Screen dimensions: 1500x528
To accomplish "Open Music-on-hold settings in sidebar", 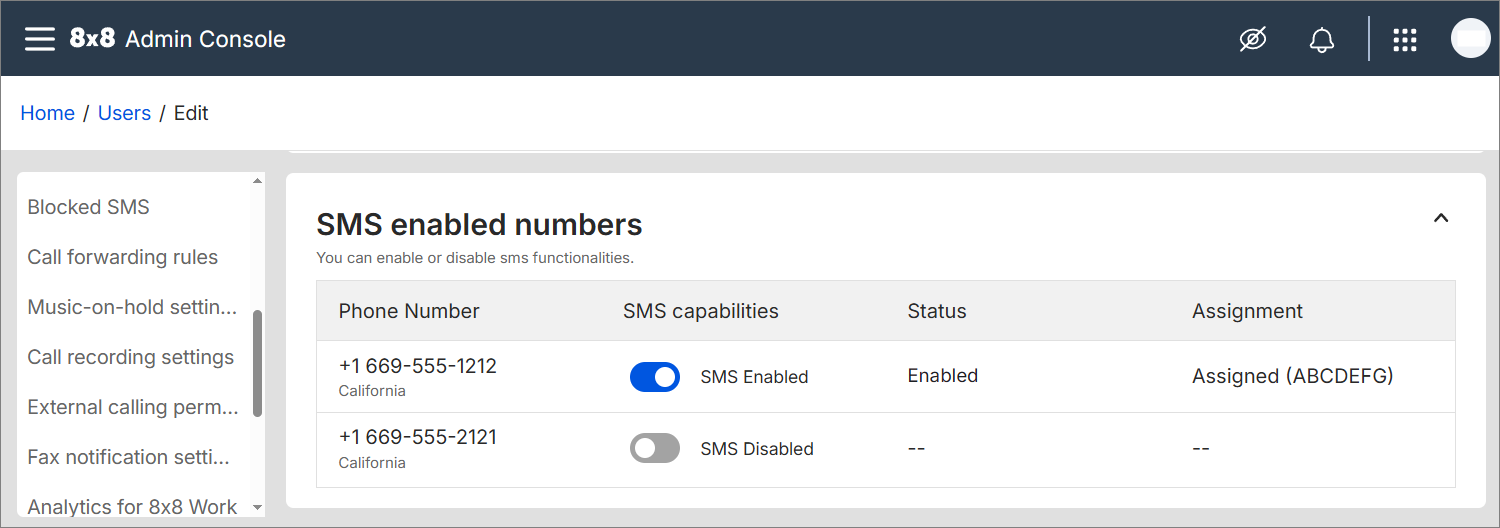I will click(132, 307).
